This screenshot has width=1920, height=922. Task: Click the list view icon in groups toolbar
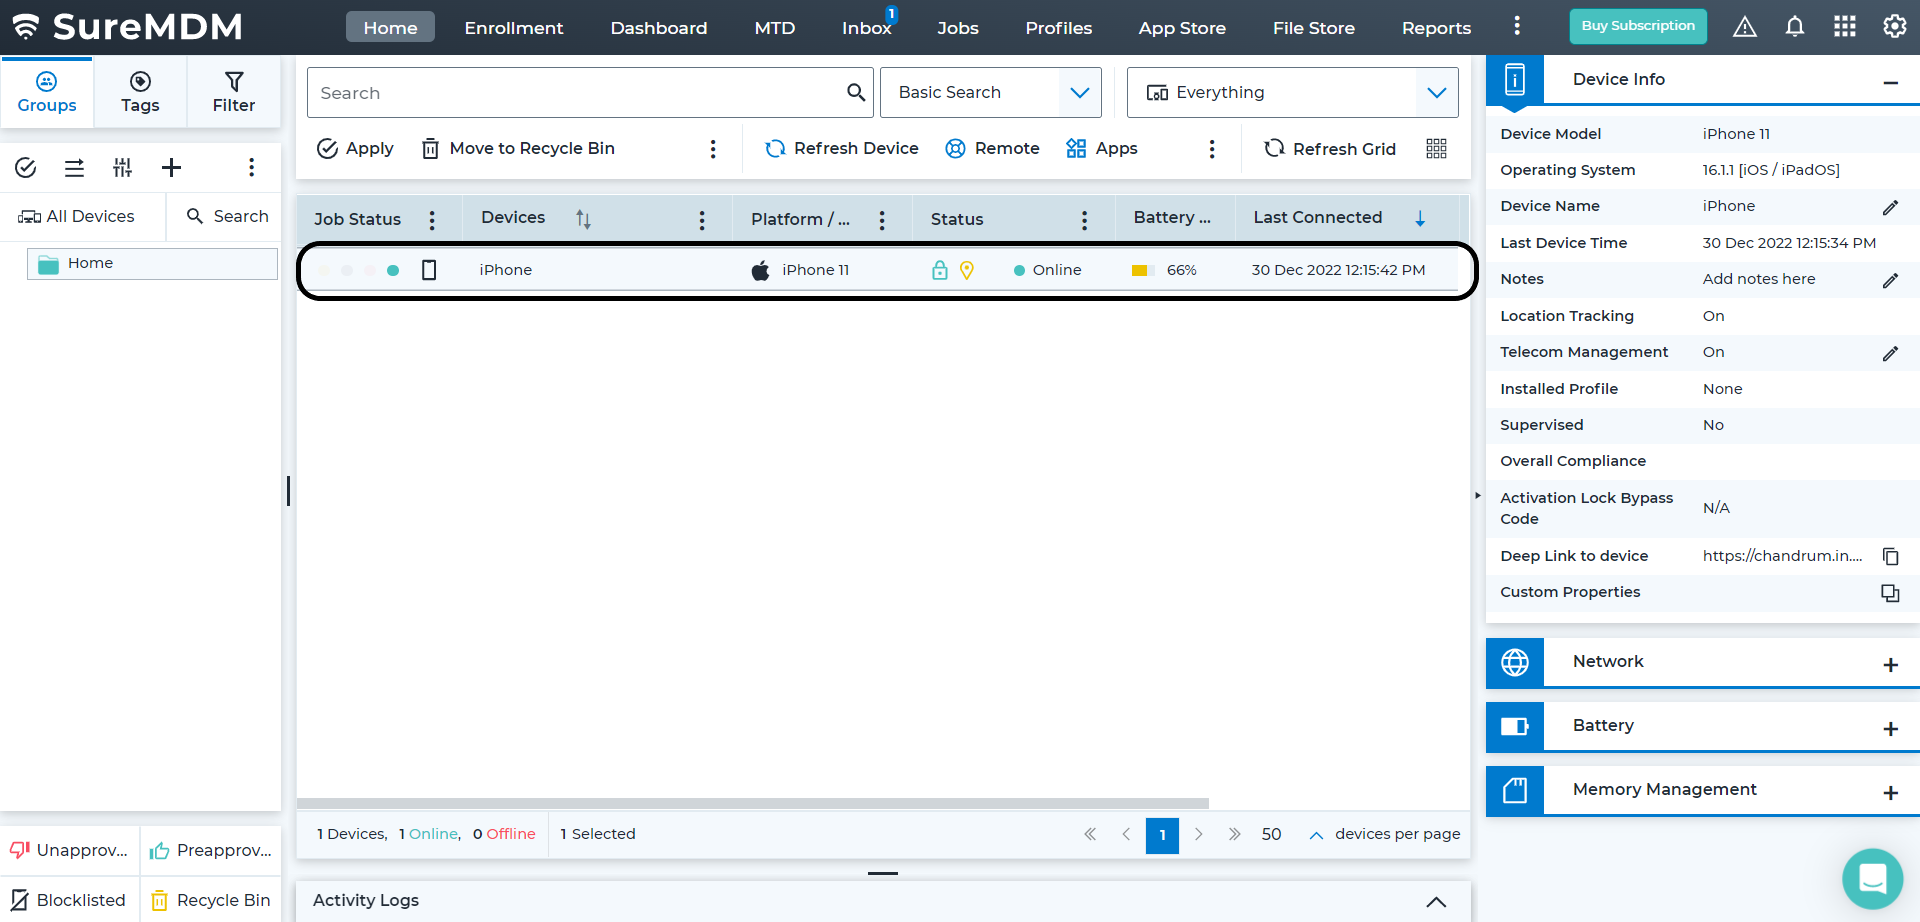coord(74,167)
